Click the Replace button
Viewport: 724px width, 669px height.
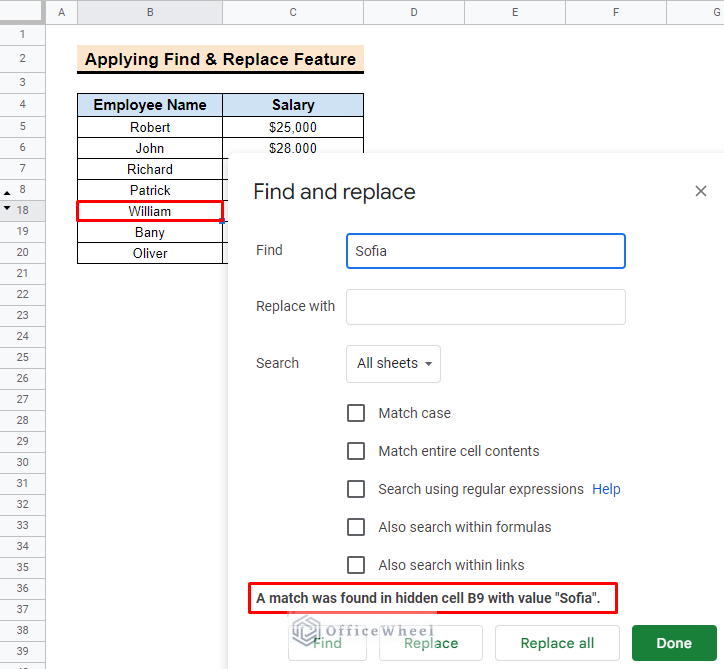(431, 643)
